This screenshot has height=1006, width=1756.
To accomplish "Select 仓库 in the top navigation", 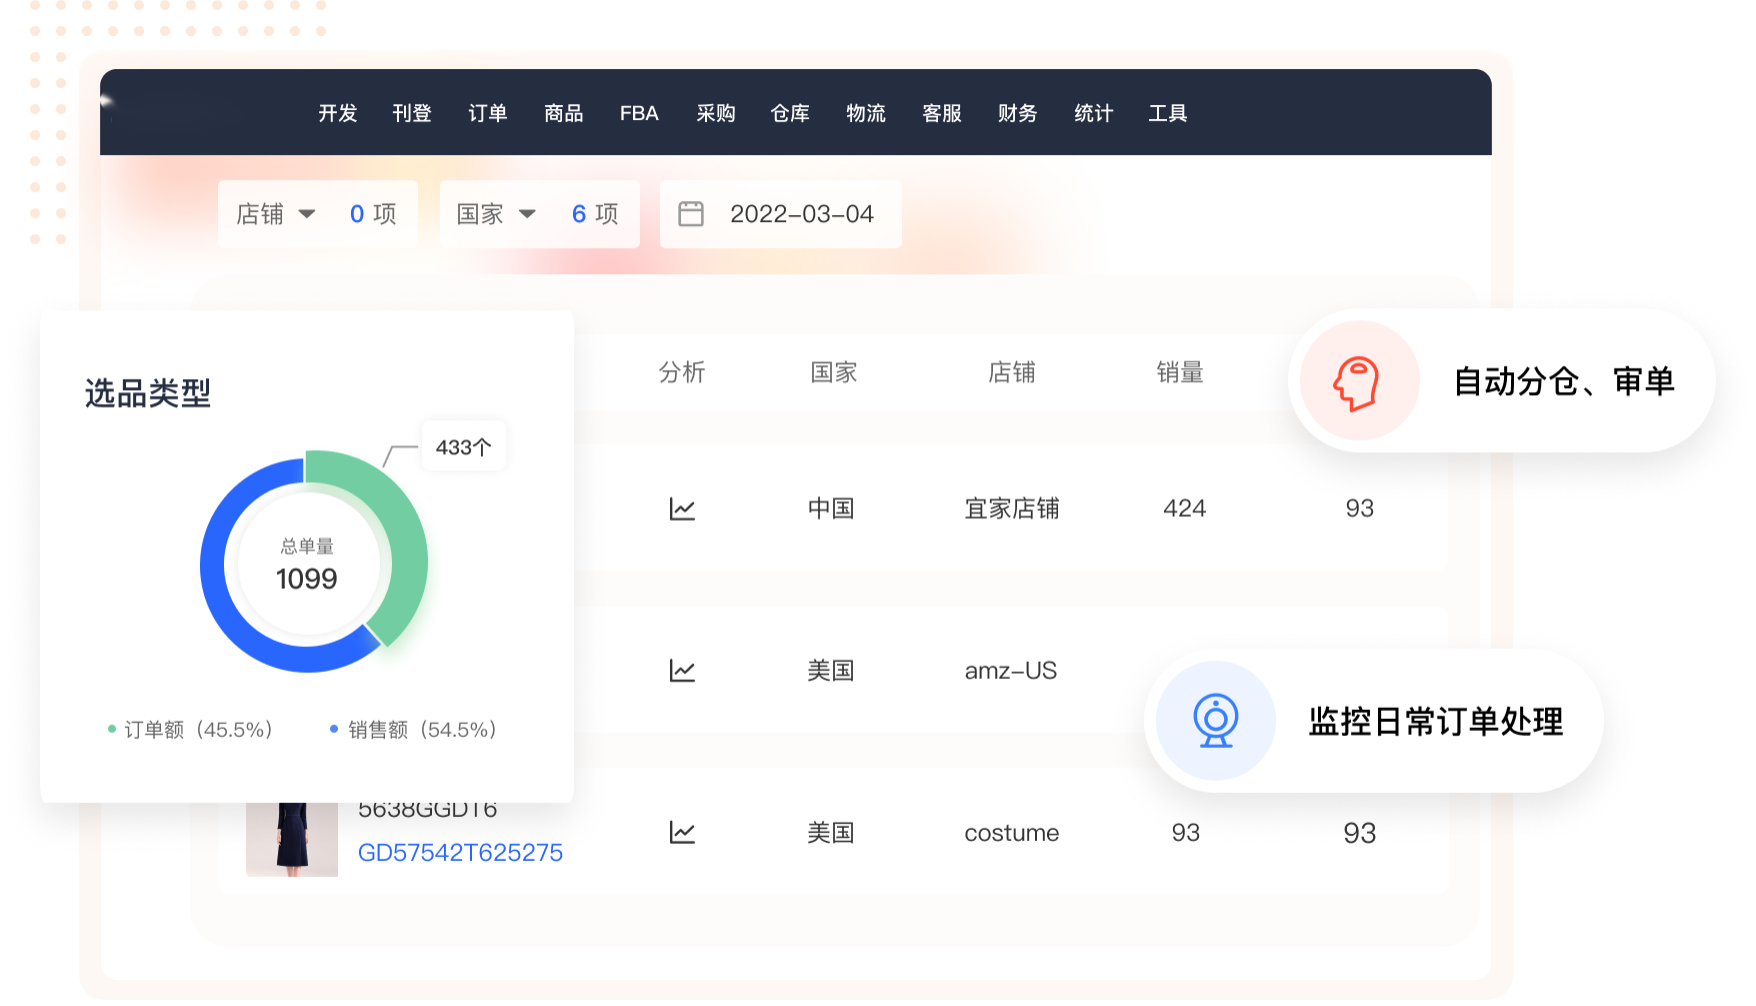I will pos(790,114).
